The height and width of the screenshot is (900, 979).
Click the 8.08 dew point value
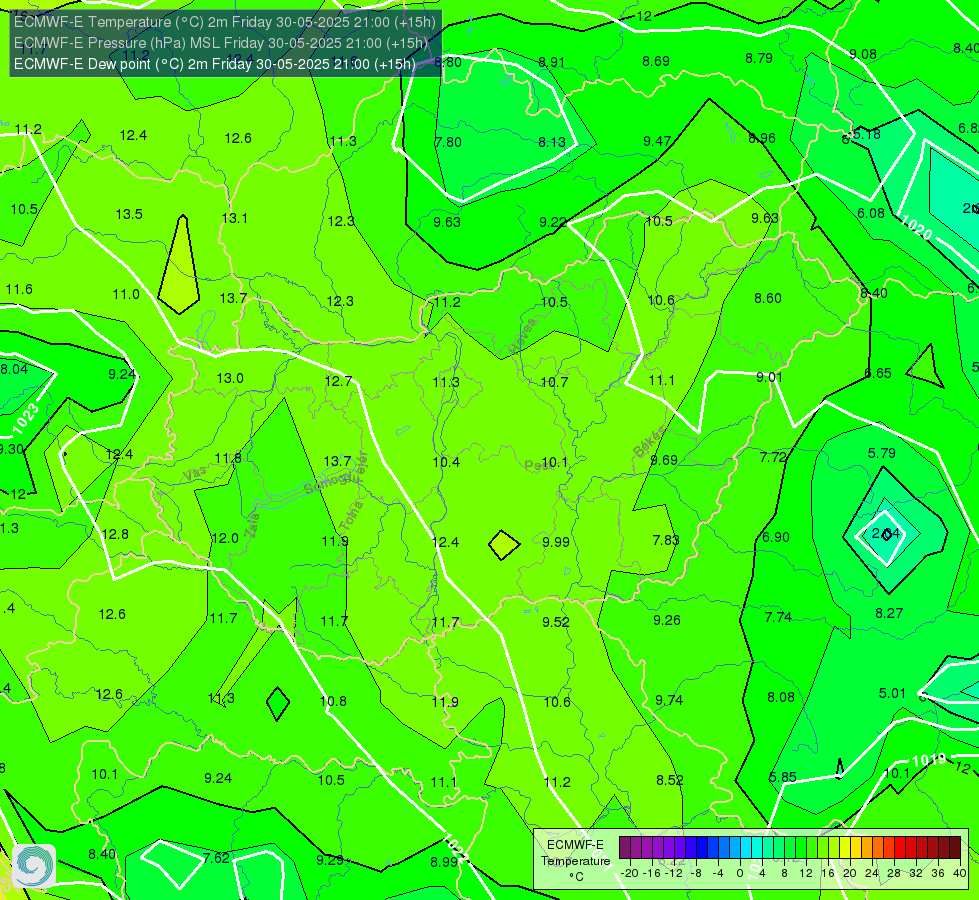pyautogui.click(x=780, y=696)
